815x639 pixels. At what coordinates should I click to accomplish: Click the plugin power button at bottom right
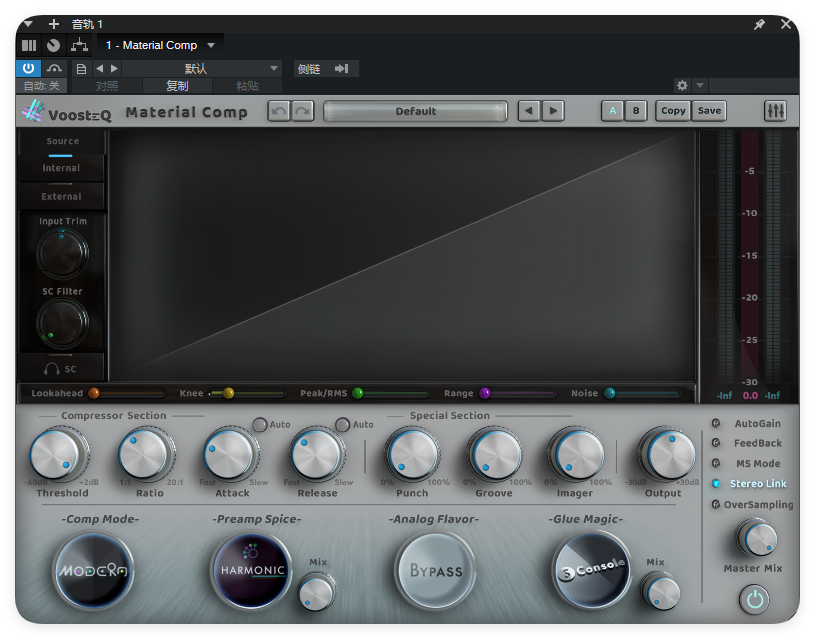(754, 599)
